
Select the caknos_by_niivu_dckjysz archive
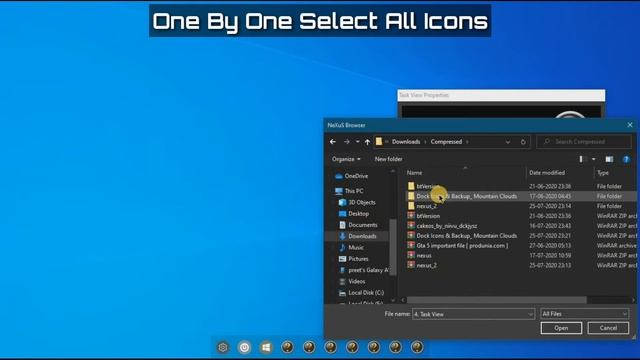coord(447,226)
